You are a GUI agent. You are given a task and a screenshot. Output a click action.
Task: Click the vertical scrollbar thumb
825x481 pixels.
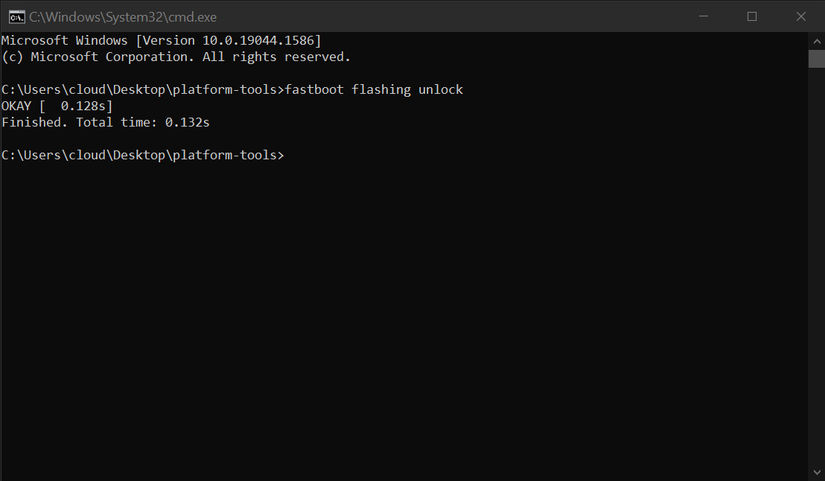(816, 58)
